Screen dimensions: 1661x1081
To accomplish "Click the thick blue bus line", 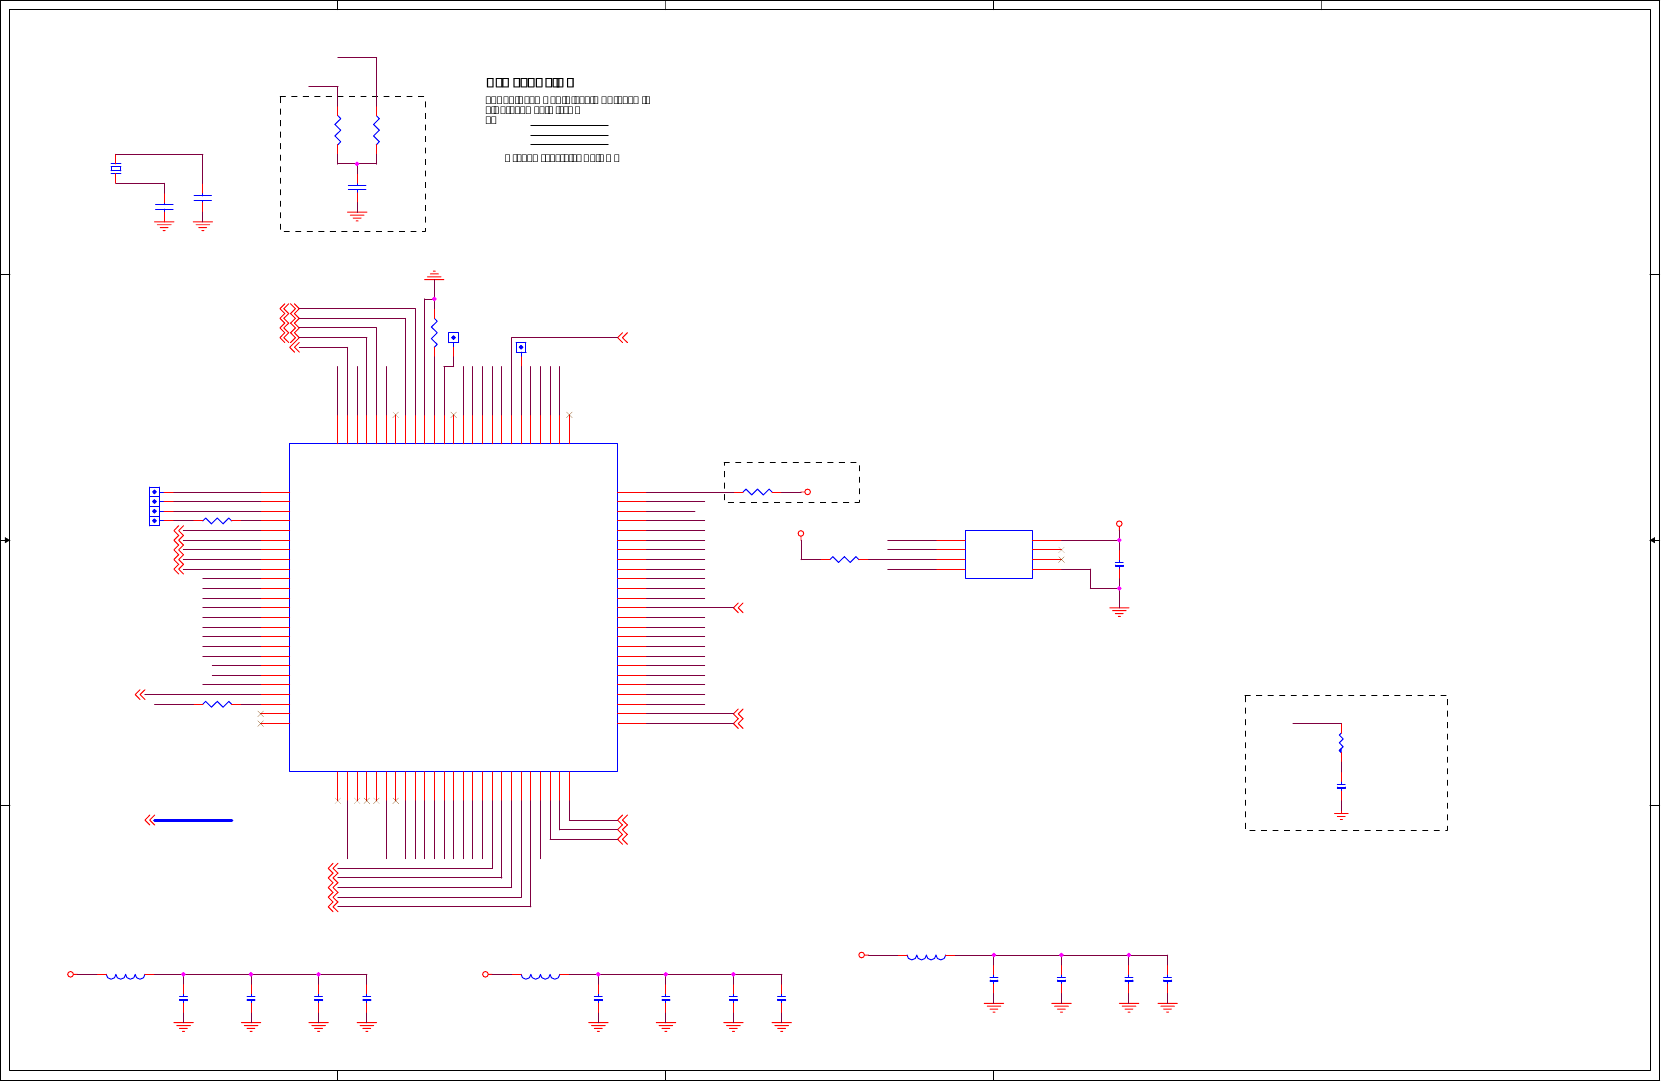I will pyautogui.click(x=193, y=820).
